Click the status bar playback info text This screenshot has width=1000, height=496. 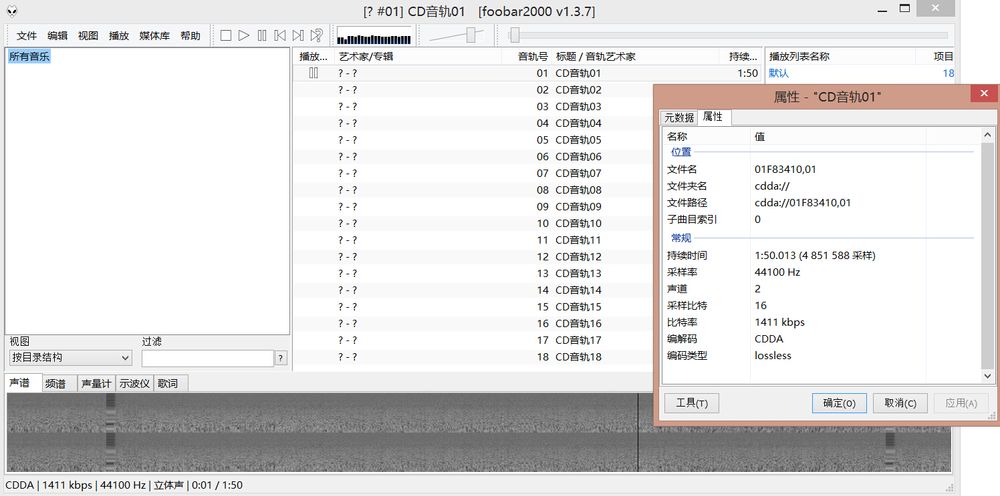point(124,485)
